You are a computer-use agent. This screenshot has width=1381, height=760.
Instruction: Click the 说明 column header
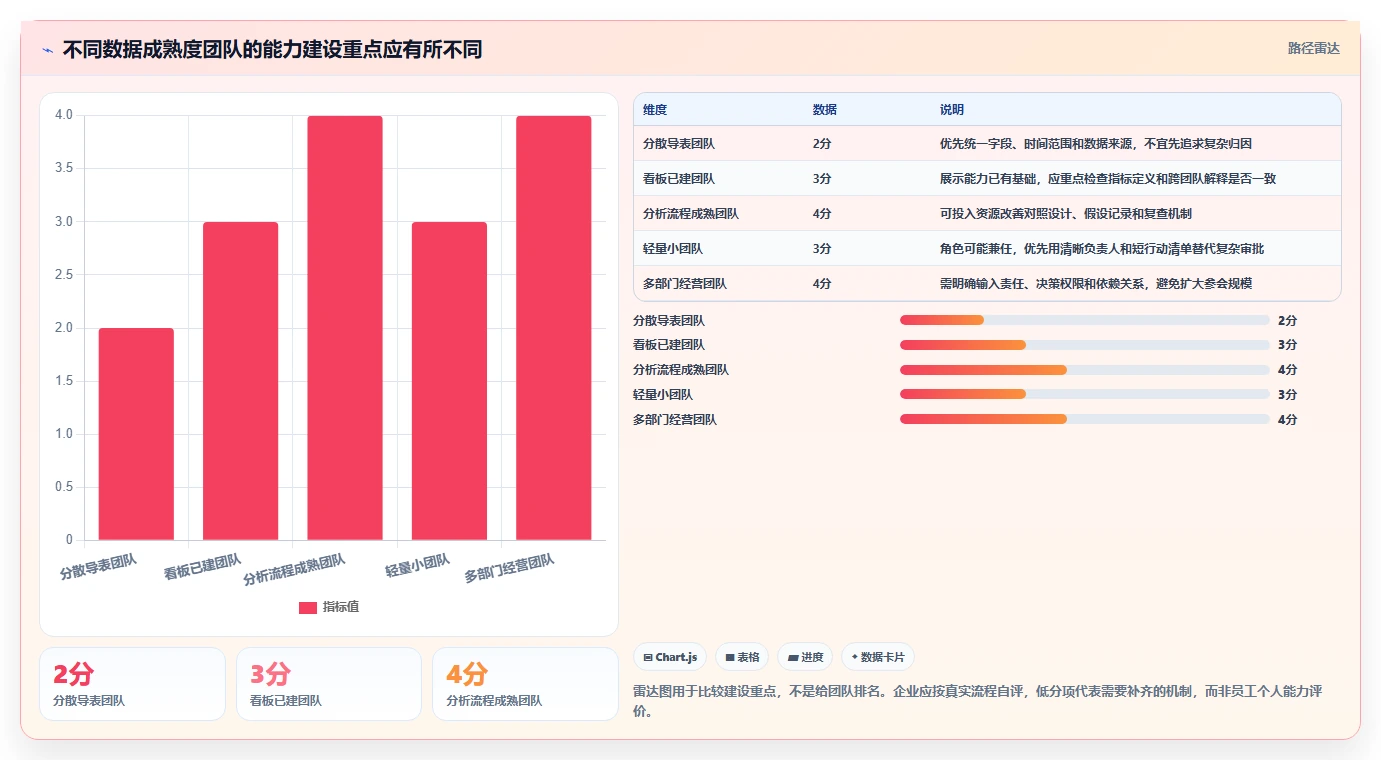point(952,109)
